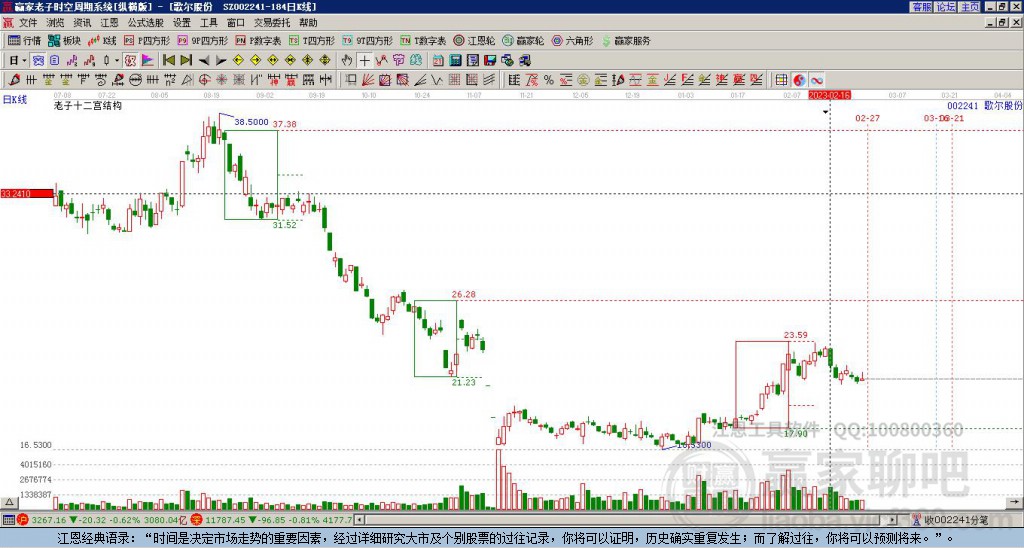Open the 9P四方形 tool
The height and width of the screenshot is (548, 1024).
coord(203,40)
